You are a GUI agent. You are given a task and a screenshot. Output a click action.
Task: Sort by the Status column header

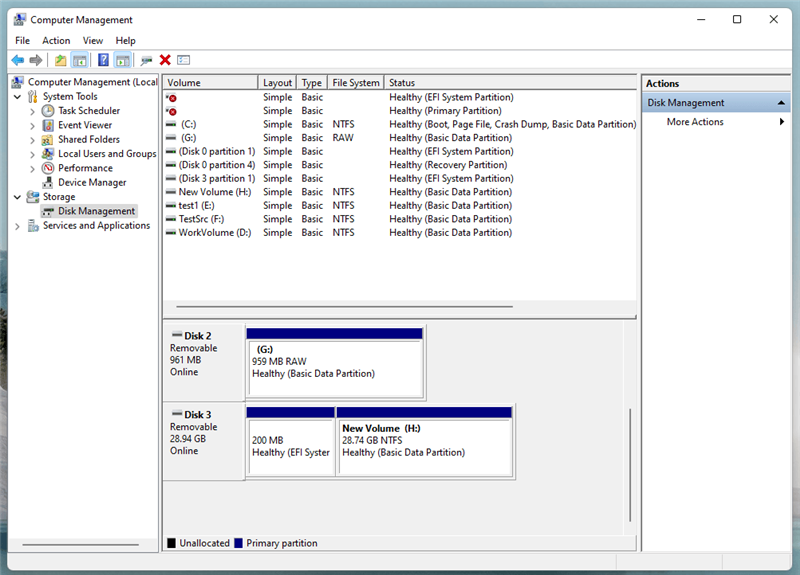(x=510, y=83)
